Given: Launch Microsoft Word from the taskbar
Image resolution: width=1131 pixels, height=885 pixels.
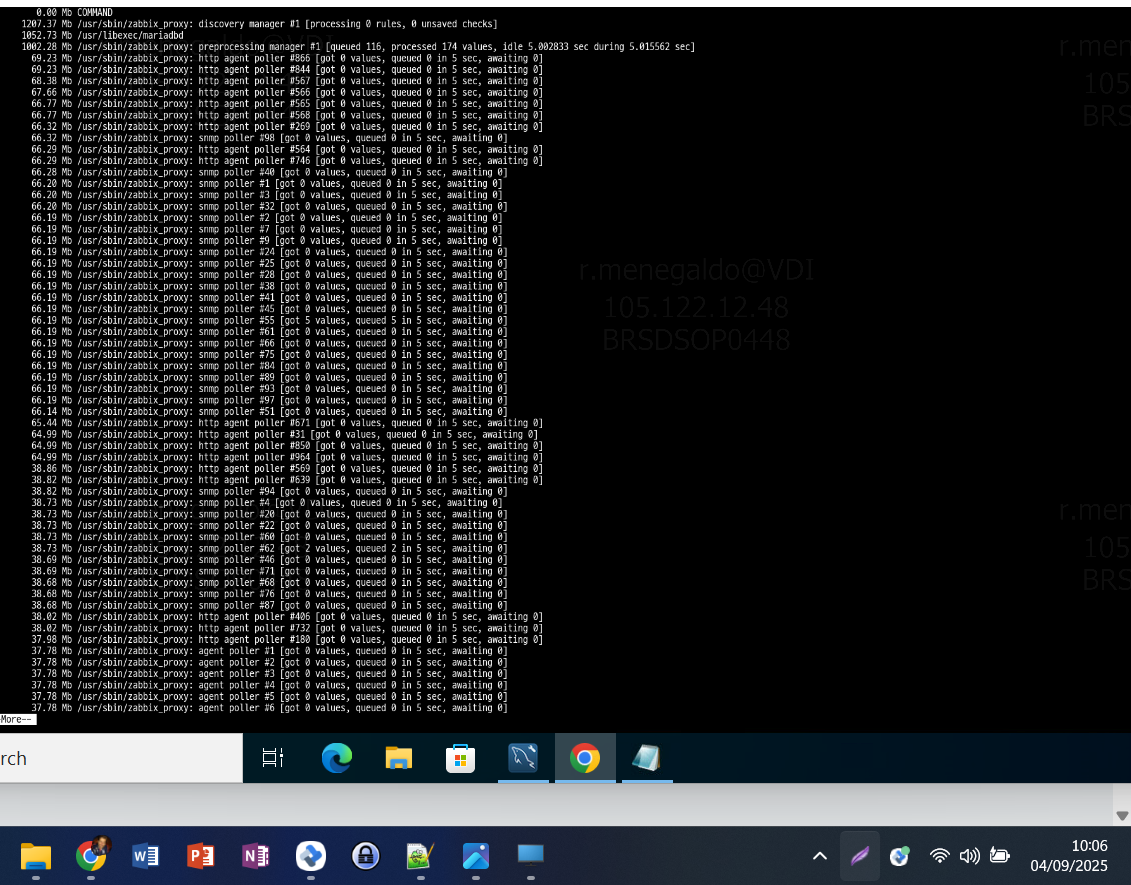Looking at the screenshot, I should coord(146,856).
